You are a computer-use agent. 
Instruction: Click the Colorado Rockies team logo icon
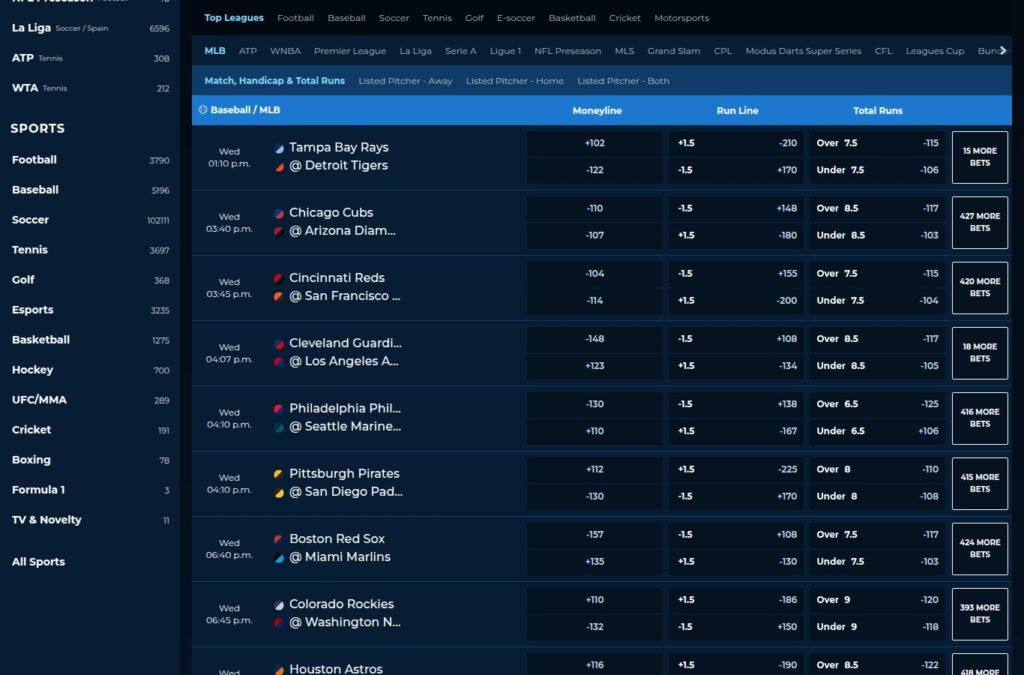point(279,605)
